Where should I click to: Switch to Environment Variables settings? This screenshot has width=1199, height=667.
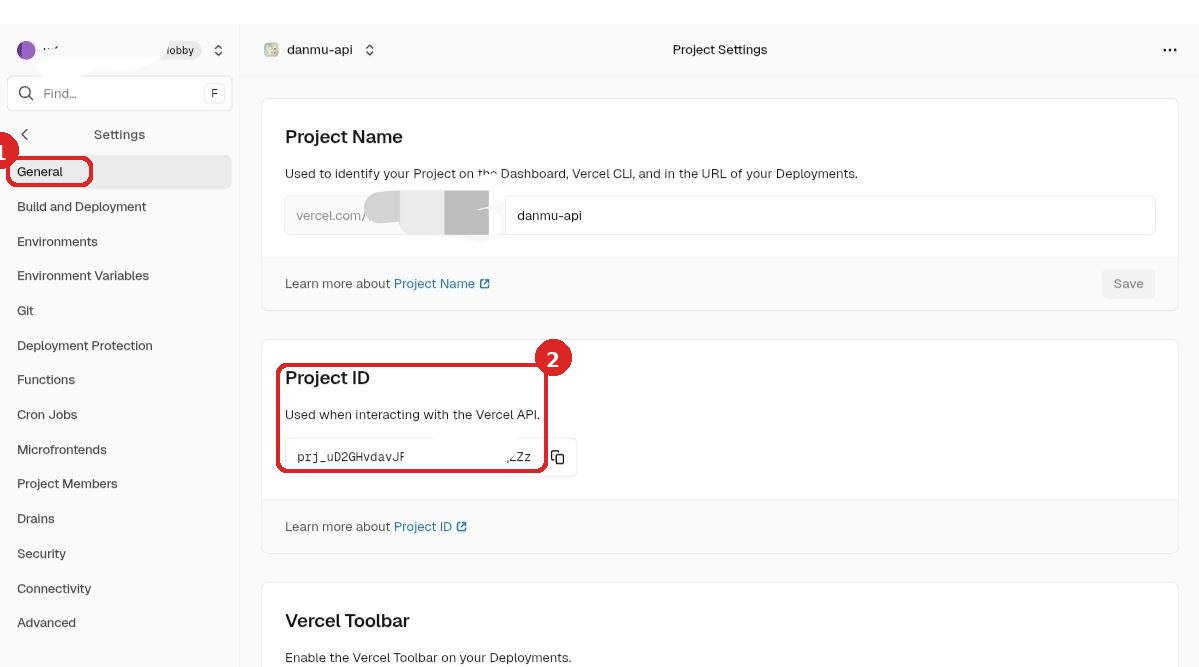[83, 275]
